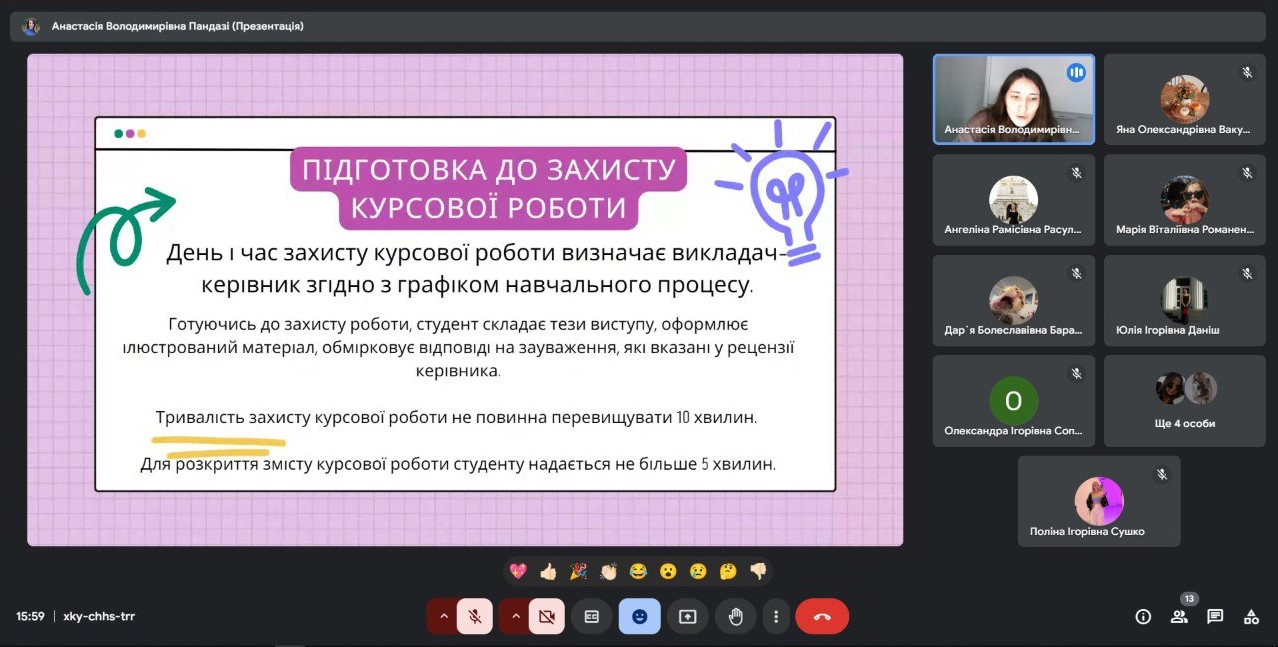Open the chat with everyone panel
The width and height of the screenshot is (1278, 647).
click(1215, 617)
